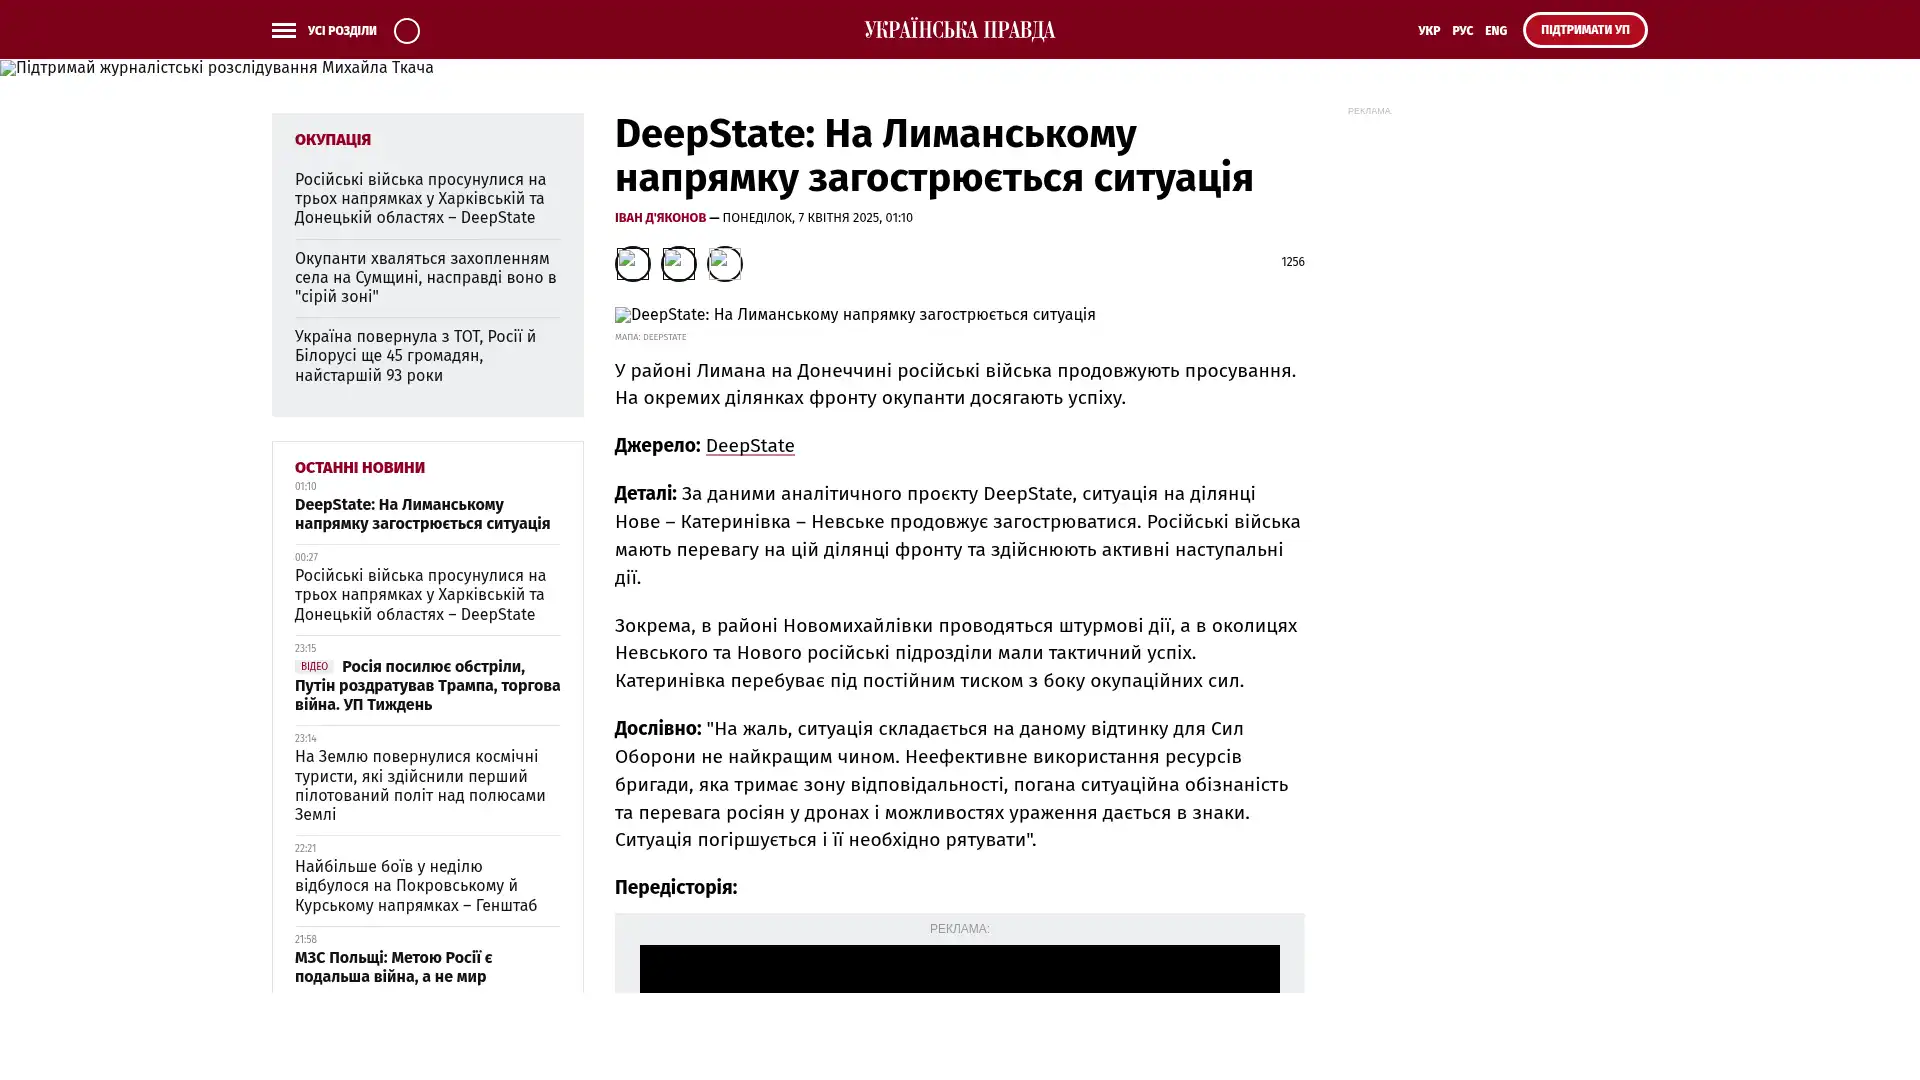The width and height of the screenshot is (1920, 1080).
Task: Click the ПІДТРИМАТИ УП button
Action: 1585,30
